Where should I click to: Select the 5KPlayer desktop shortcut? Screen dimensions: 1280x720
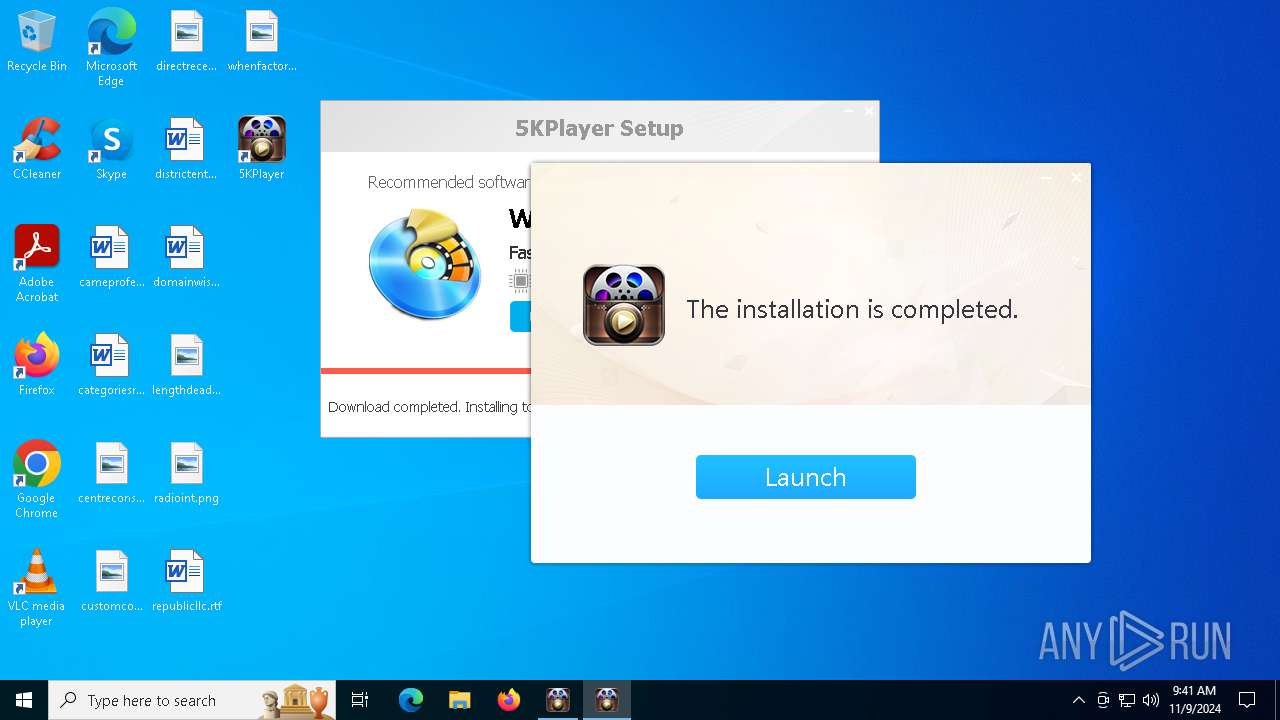tap(262, 149)
